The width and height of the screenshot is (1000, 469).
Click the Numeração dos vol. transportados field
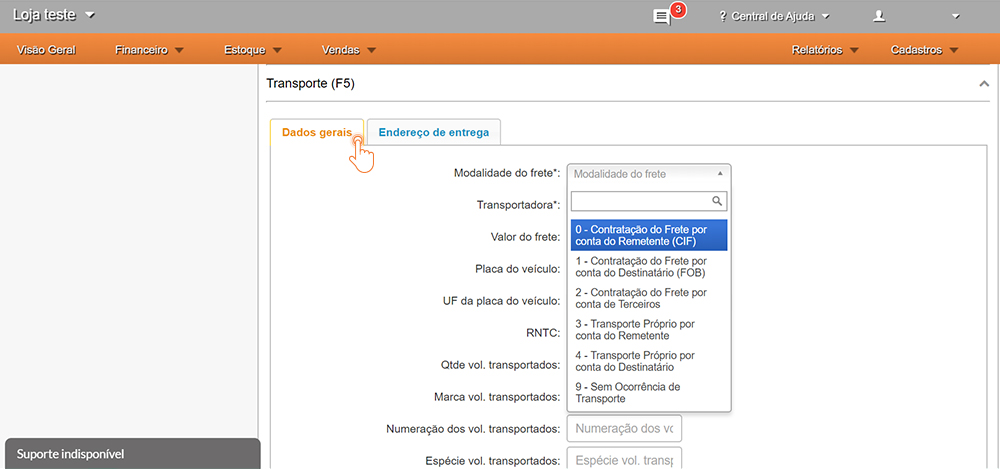click(x=624, y=429)
